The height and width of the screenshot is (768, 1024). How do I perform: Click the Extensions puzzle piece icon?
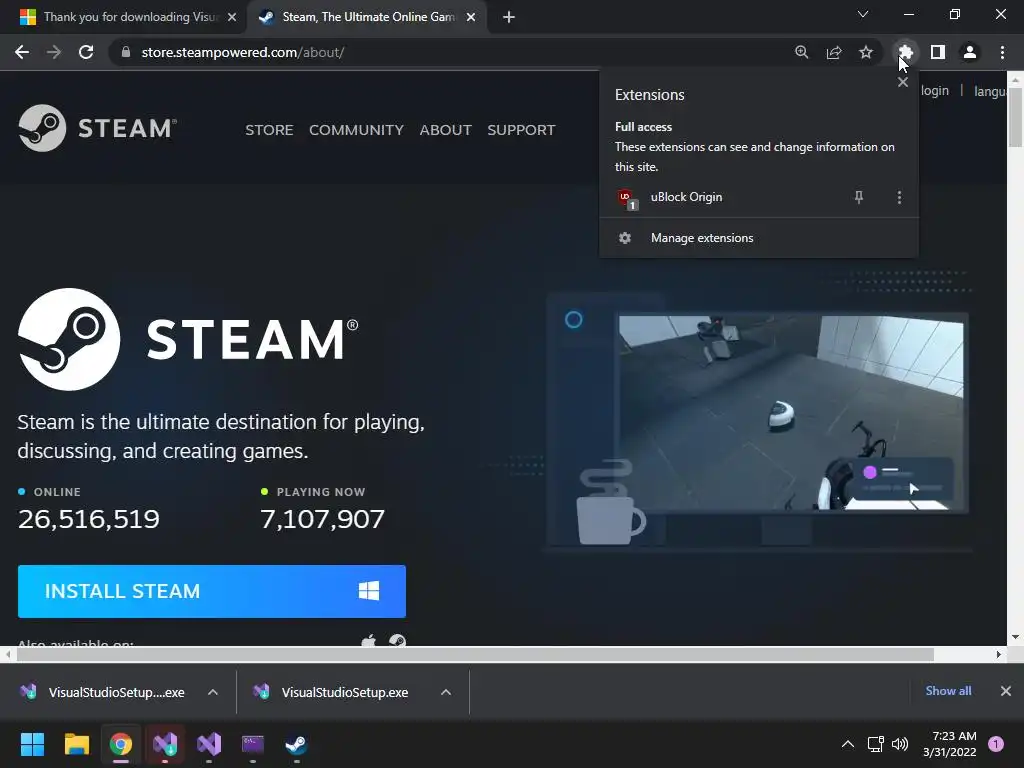(x=905, y=52)
